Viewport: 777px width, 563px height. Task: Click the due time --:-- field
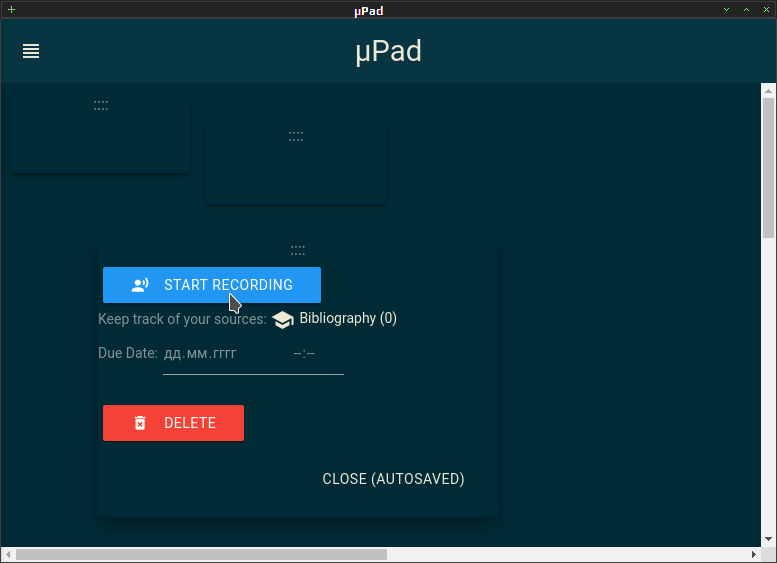pyautogui.click(x=304, y=353)
